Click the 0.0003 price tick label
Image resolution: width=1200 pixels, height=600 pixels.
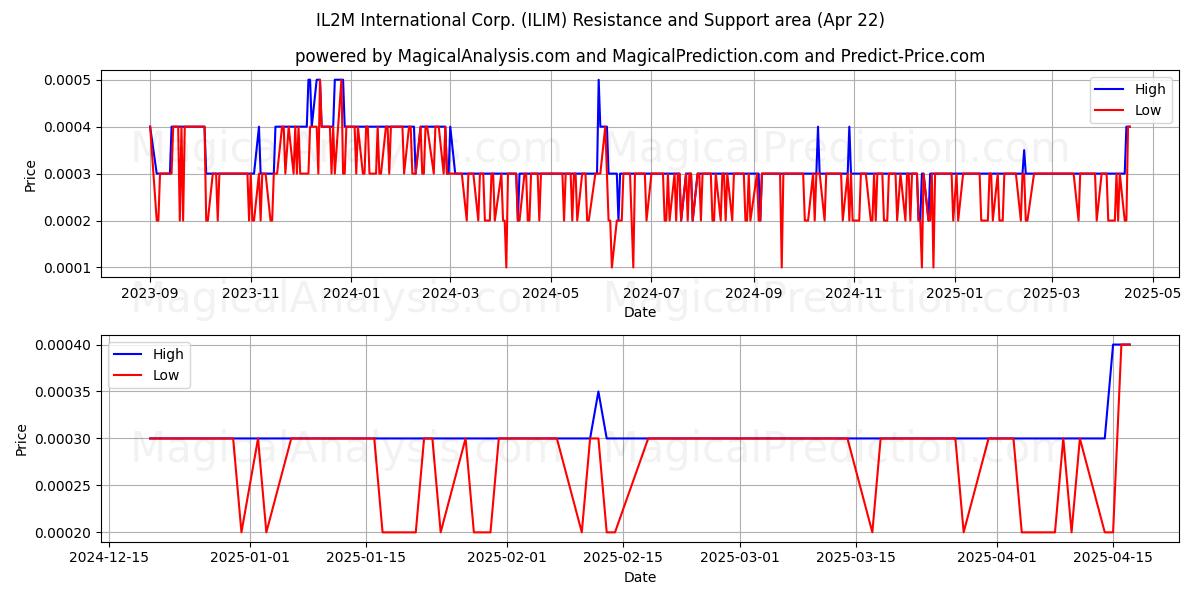pyautogui.click(x=70, y=174)
